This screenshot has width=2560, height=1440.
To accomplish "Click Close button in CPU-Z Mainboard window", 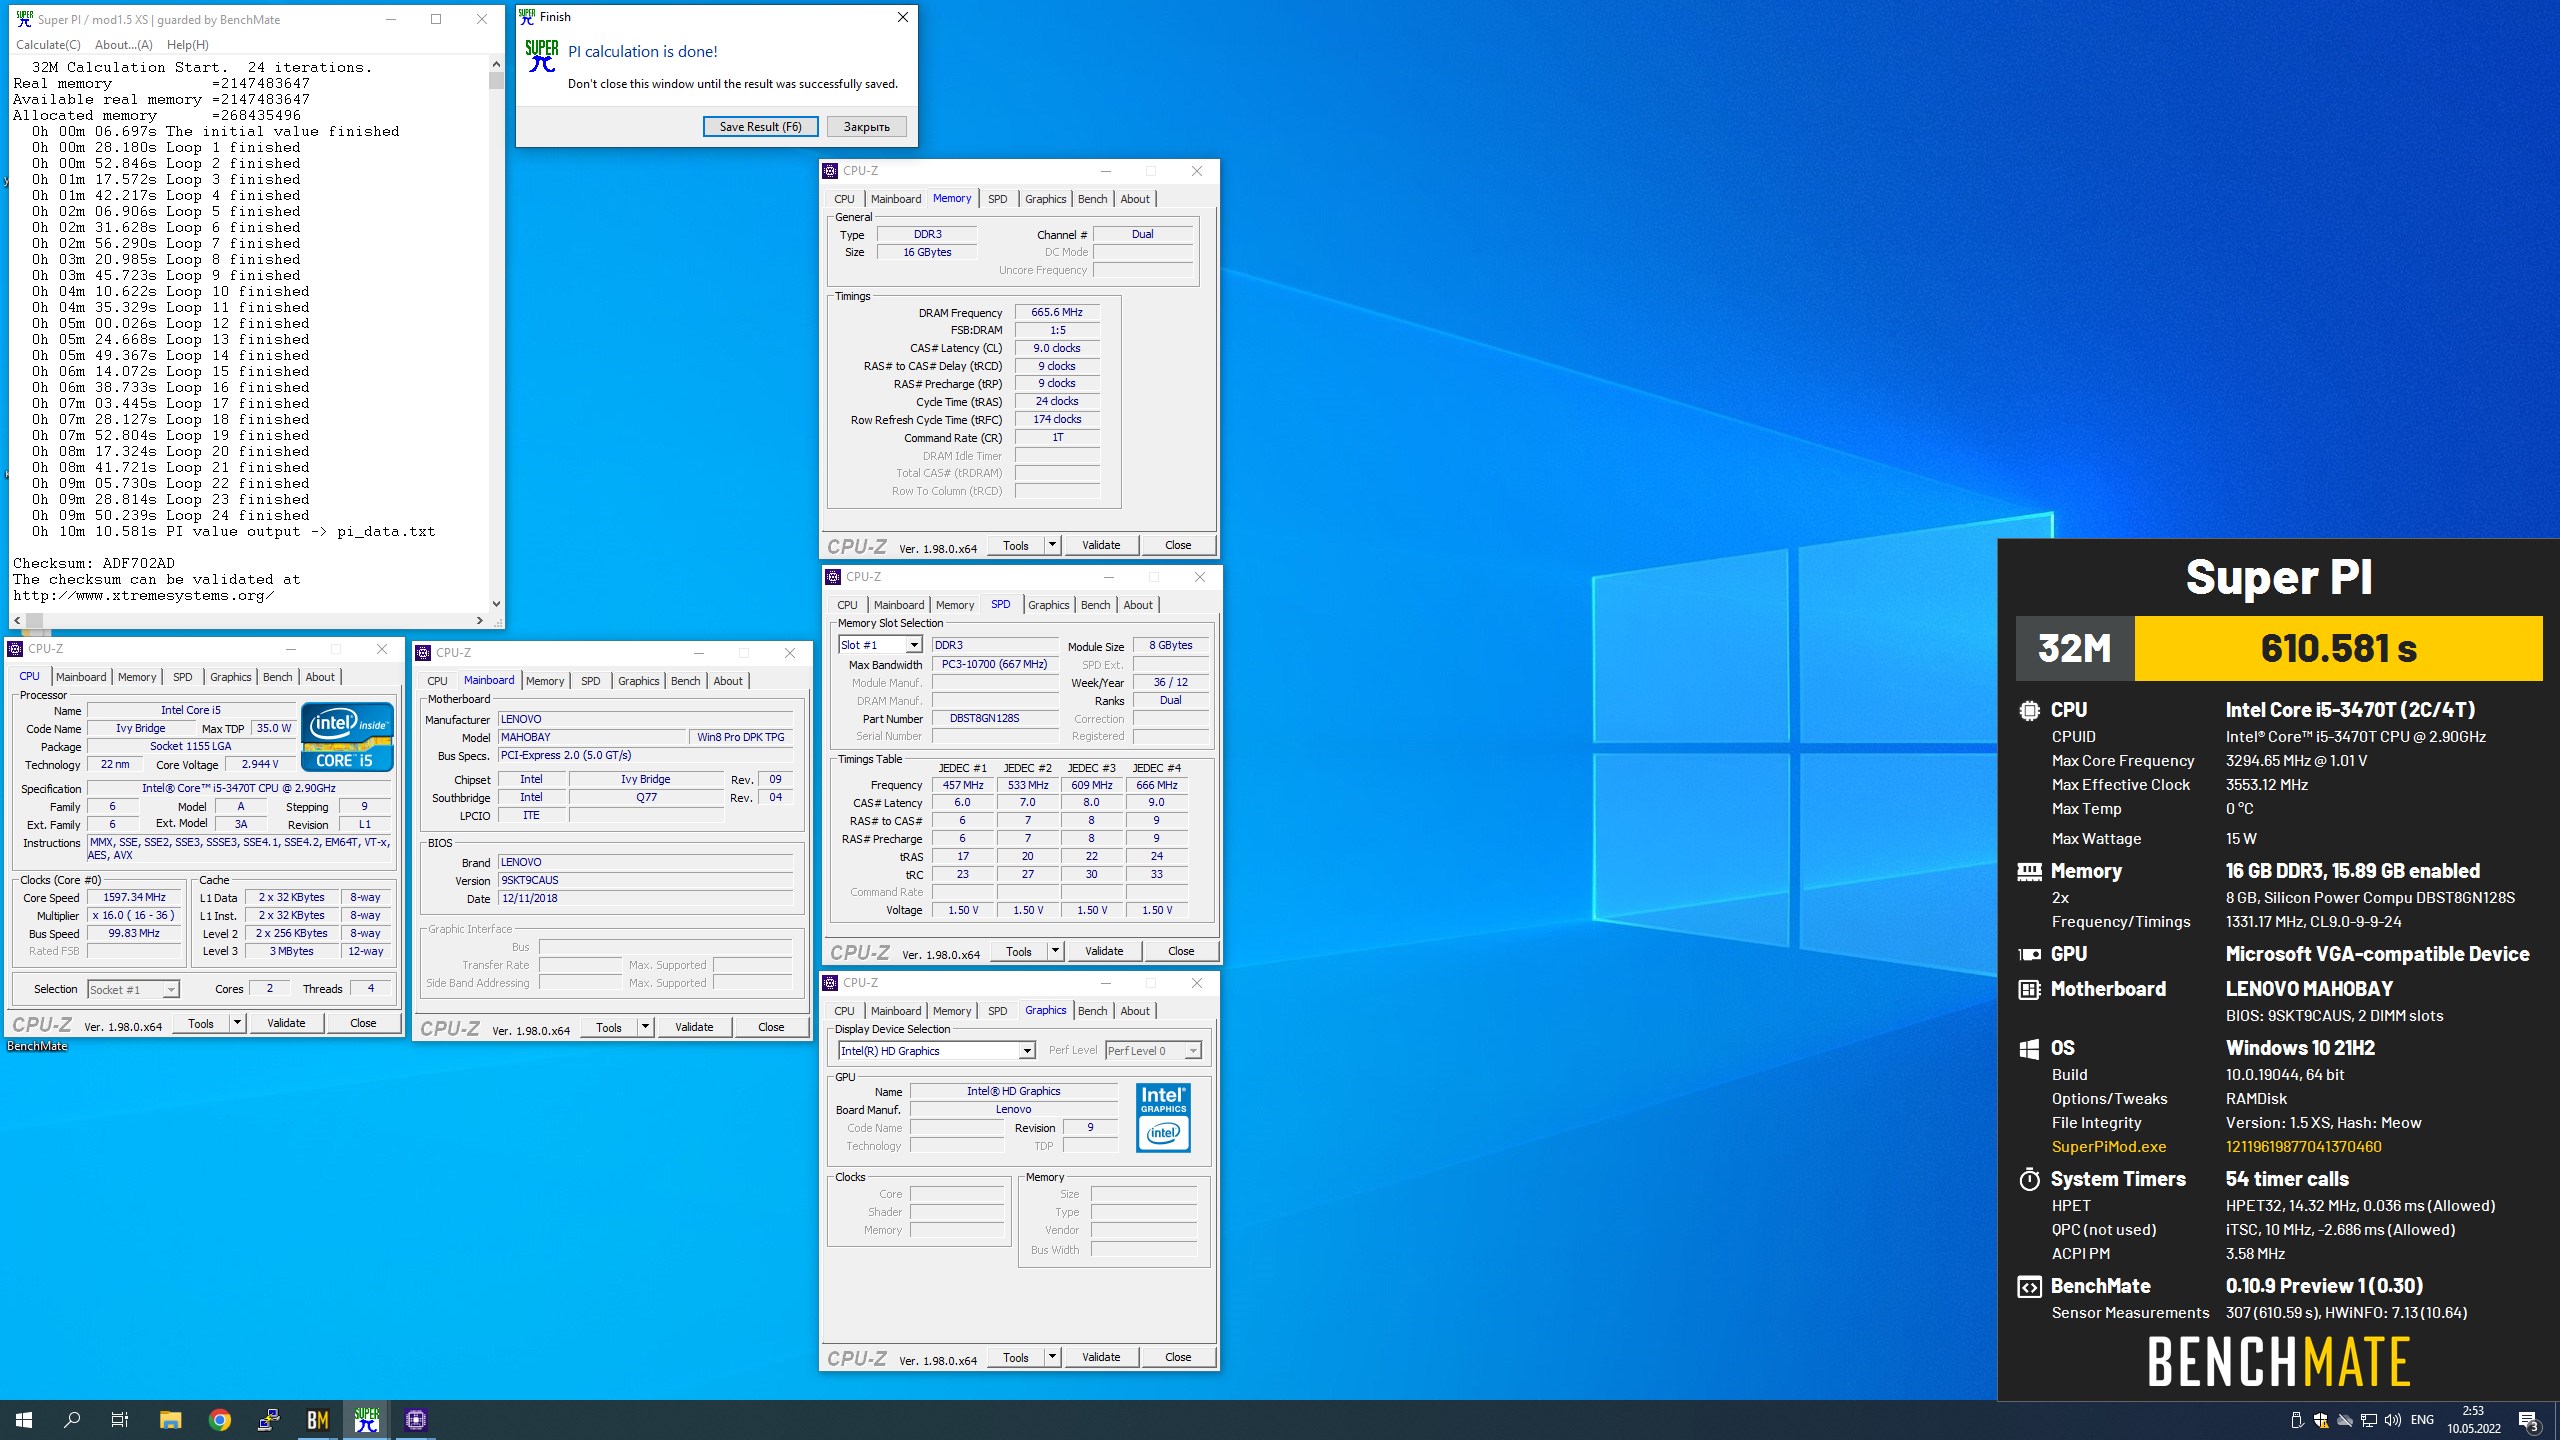I will pyautogui.click(x=771, y=1027).
